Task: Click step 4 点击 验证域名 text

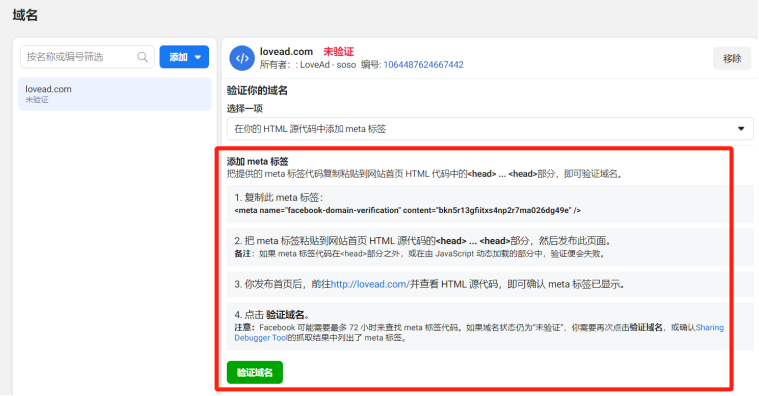Action: pyautogui.click(x=272, y=315)
